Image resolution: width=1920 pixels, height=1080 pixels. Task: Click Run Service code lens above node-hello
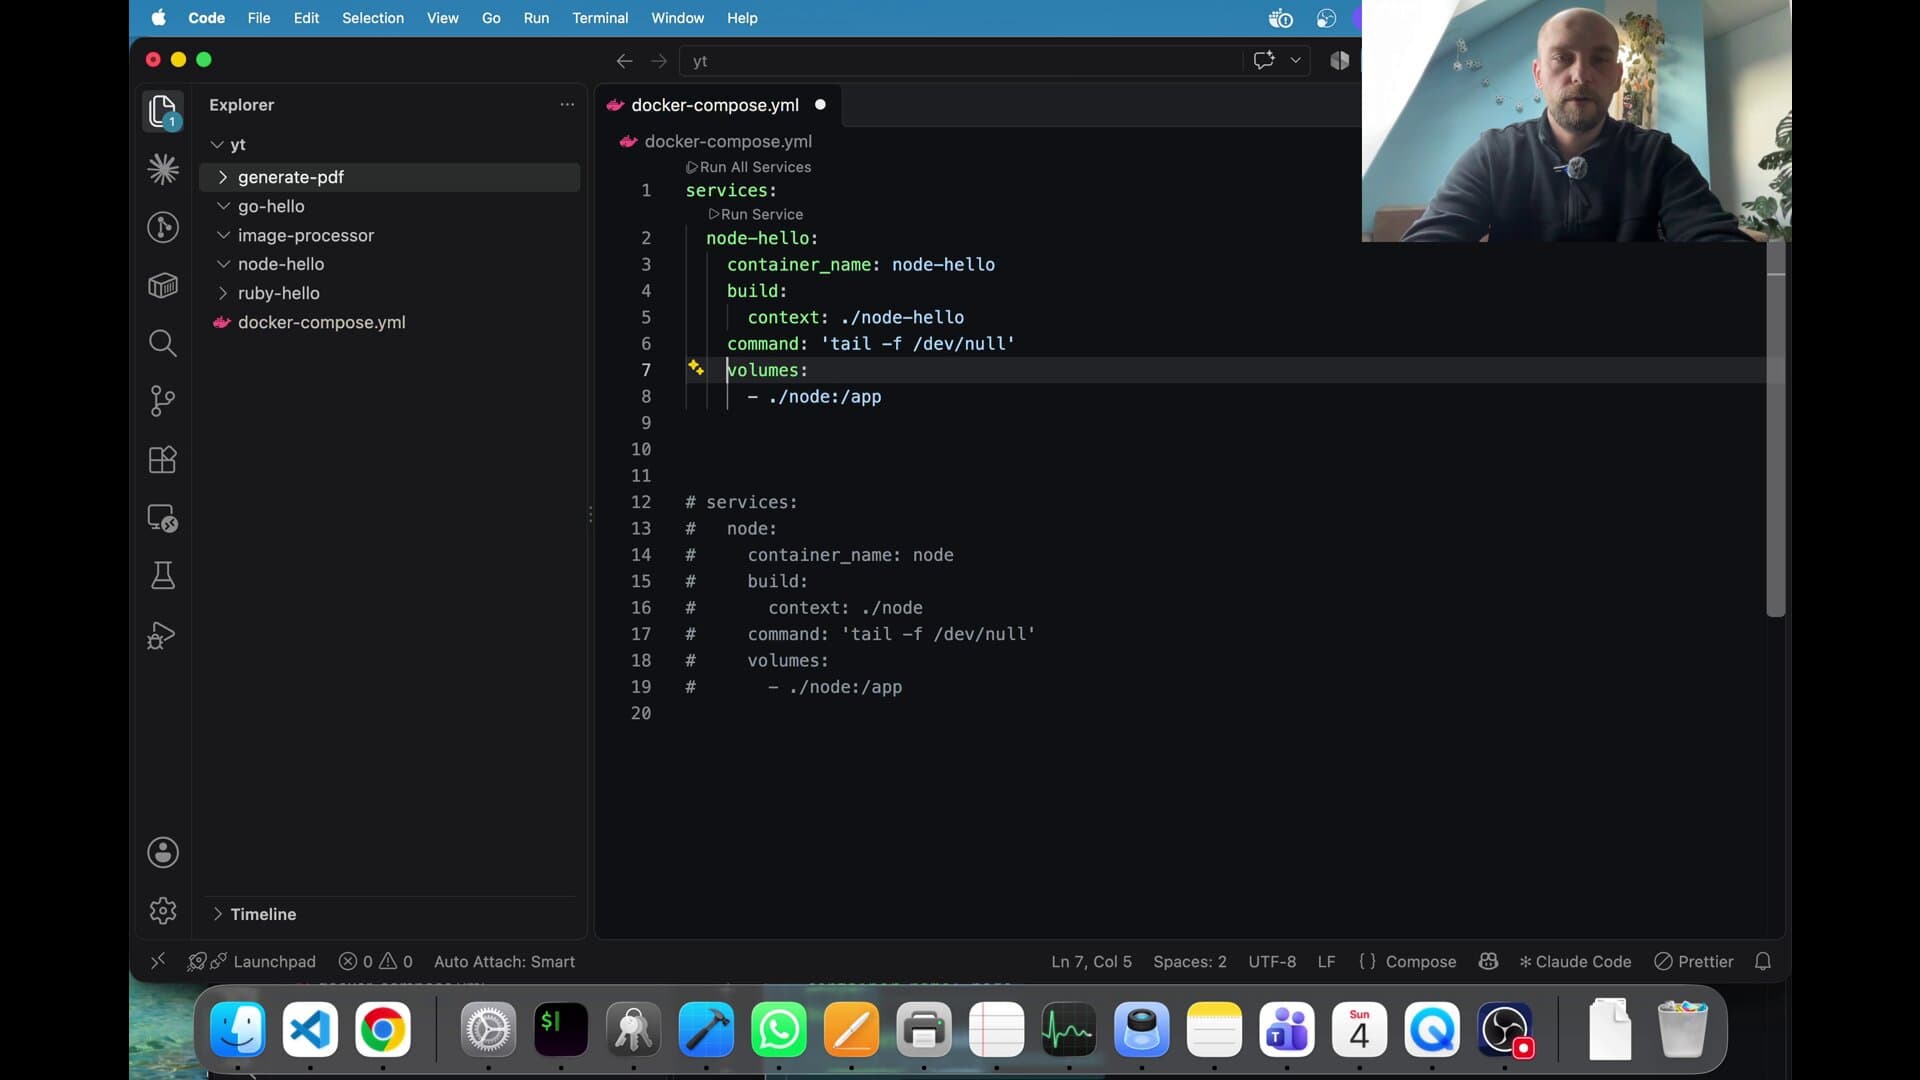(756, 214)
